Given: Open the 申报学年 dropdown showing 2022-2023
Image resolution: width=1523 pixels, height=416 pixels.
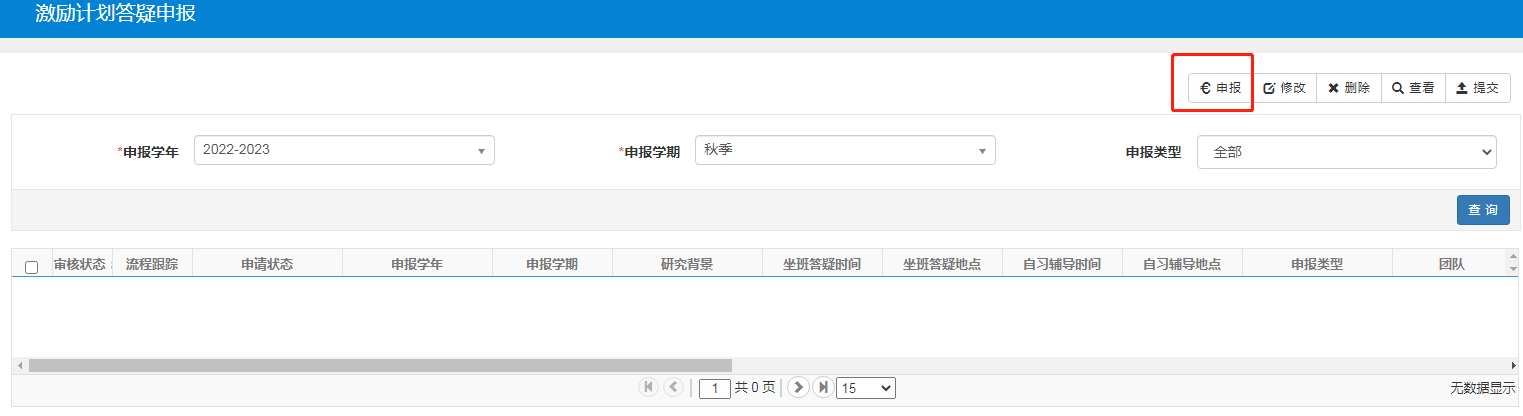Looking at the screenshot, I should click(x=344, y=150).
